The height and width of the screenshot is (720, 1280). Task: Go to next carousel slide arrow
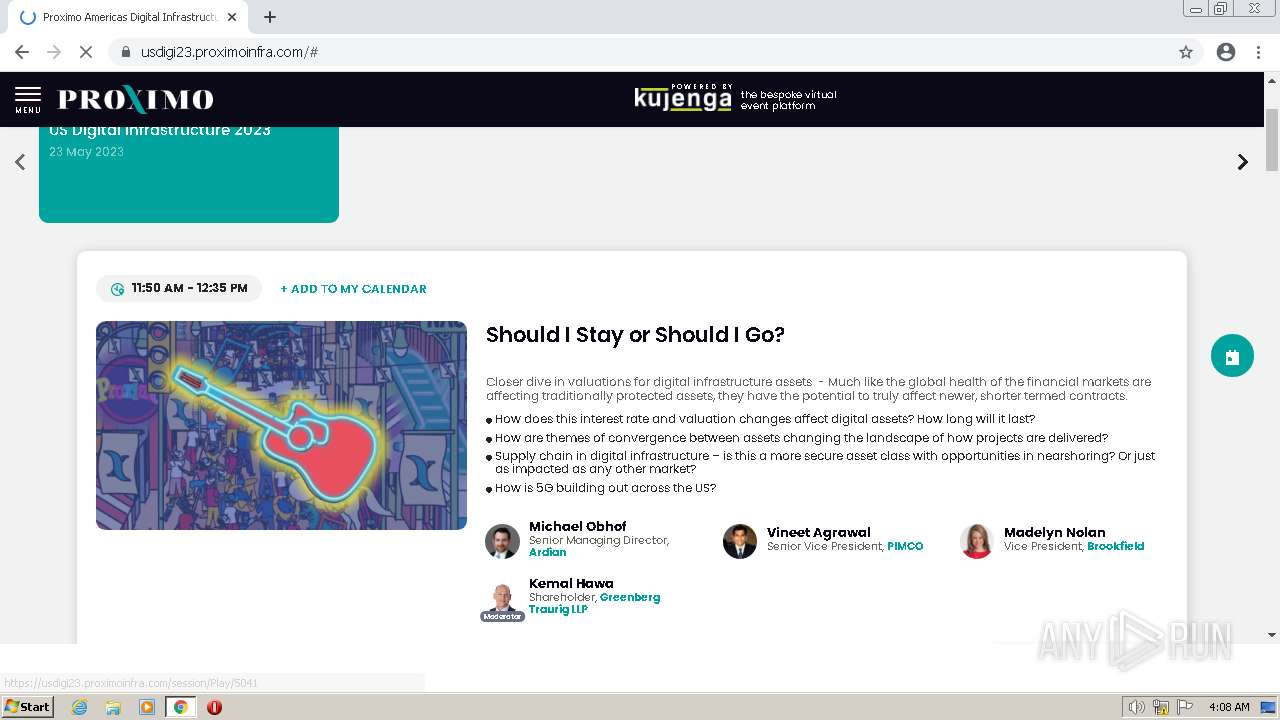pos(1243,162)
